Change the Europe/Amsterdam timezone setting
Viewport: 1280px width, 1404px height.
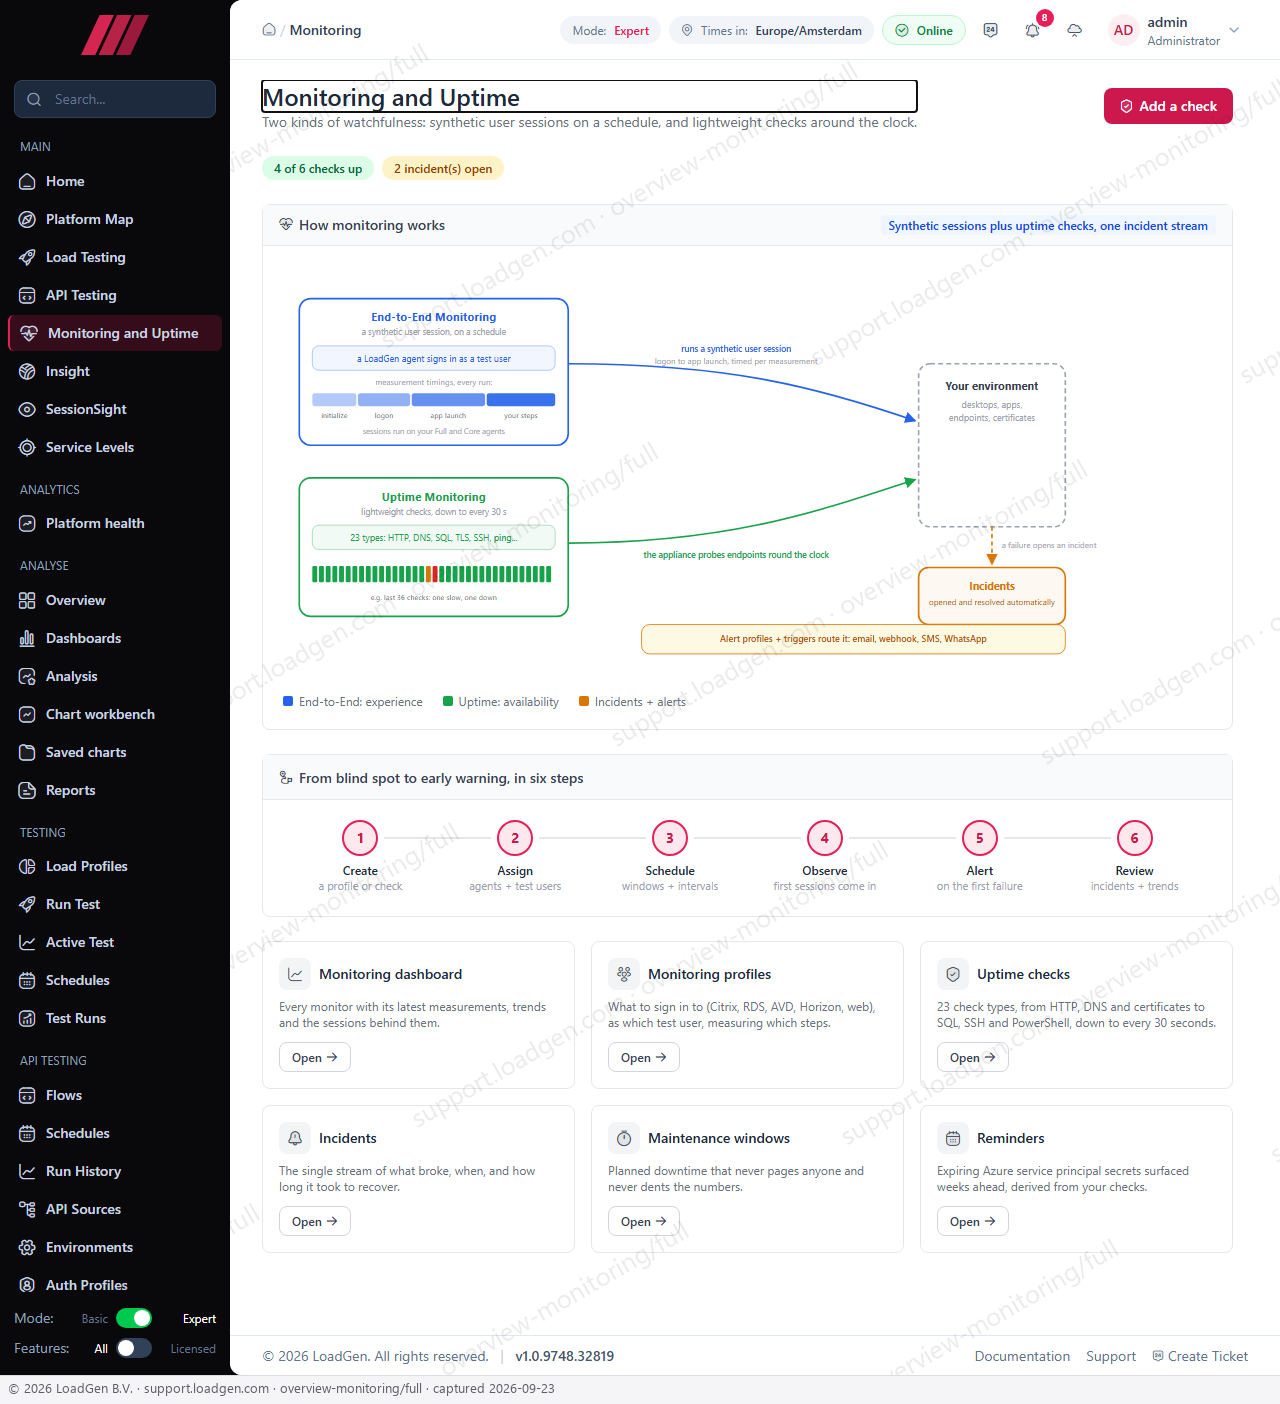click(771, 30)
